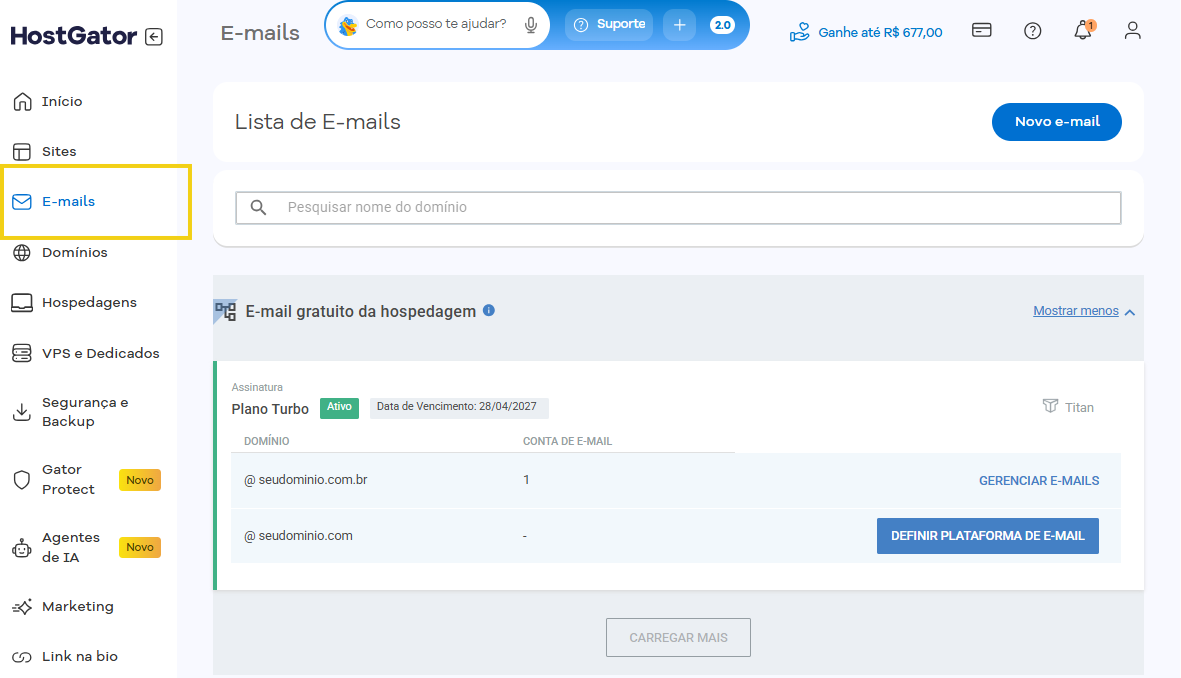Click DEFINIR PLATAFORMA DE E-MAIL button
Viewport: 1181px width, 678px height.
pos(987,536)
